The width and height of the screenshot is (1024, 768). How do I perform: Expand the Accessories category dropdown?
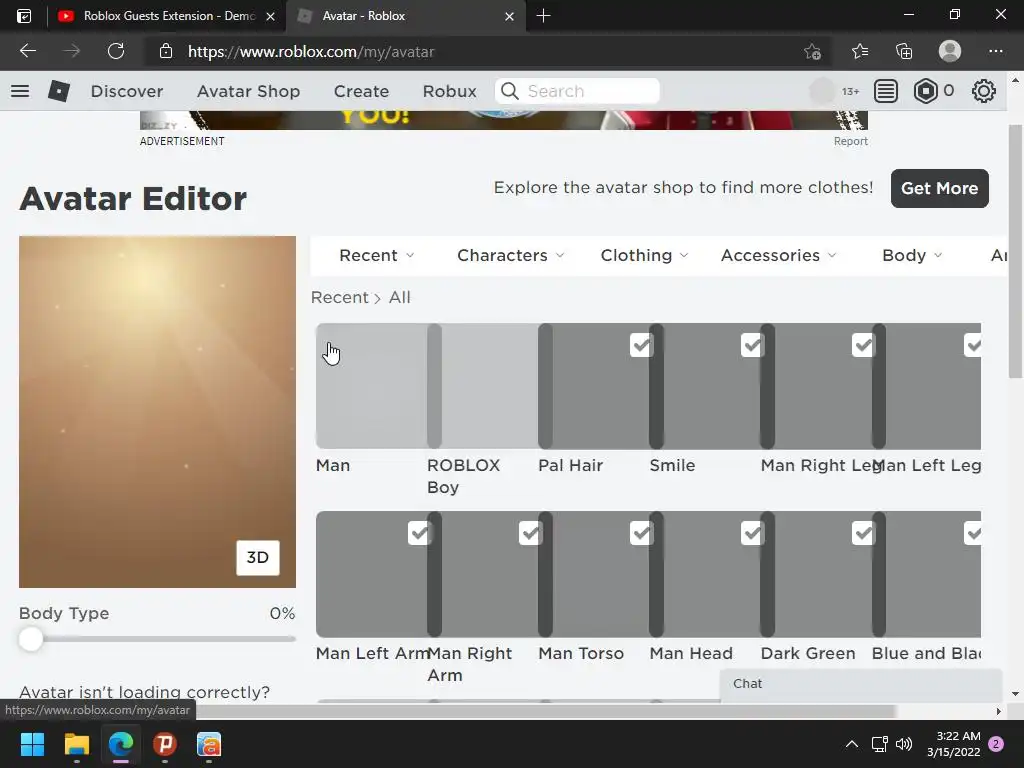778,255
